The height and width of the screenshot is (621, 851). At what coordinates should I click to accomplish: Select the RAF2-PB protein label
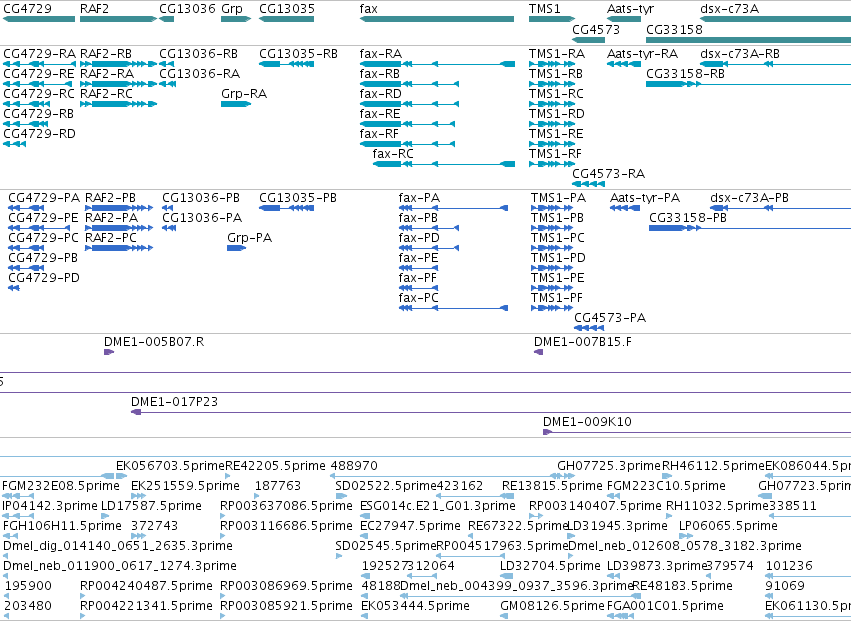[x=111, y=198]
